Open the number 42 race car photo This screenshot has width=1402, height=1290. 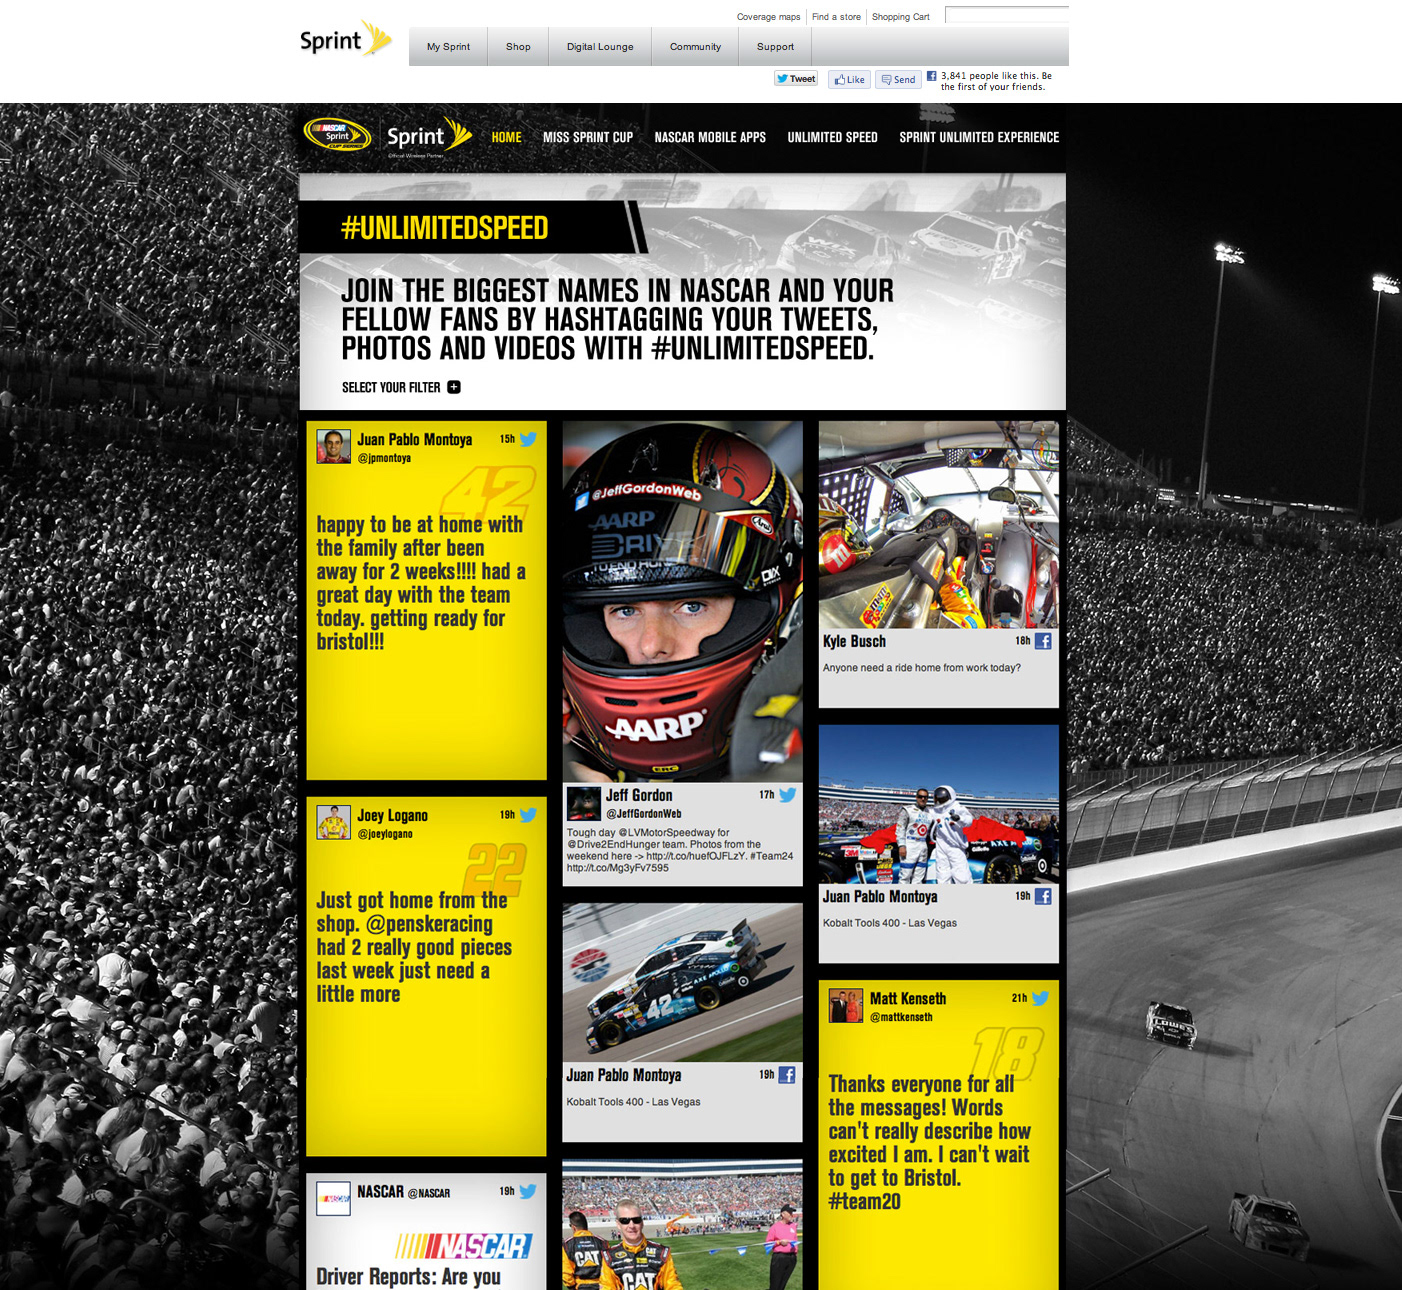tap(683, 983)
